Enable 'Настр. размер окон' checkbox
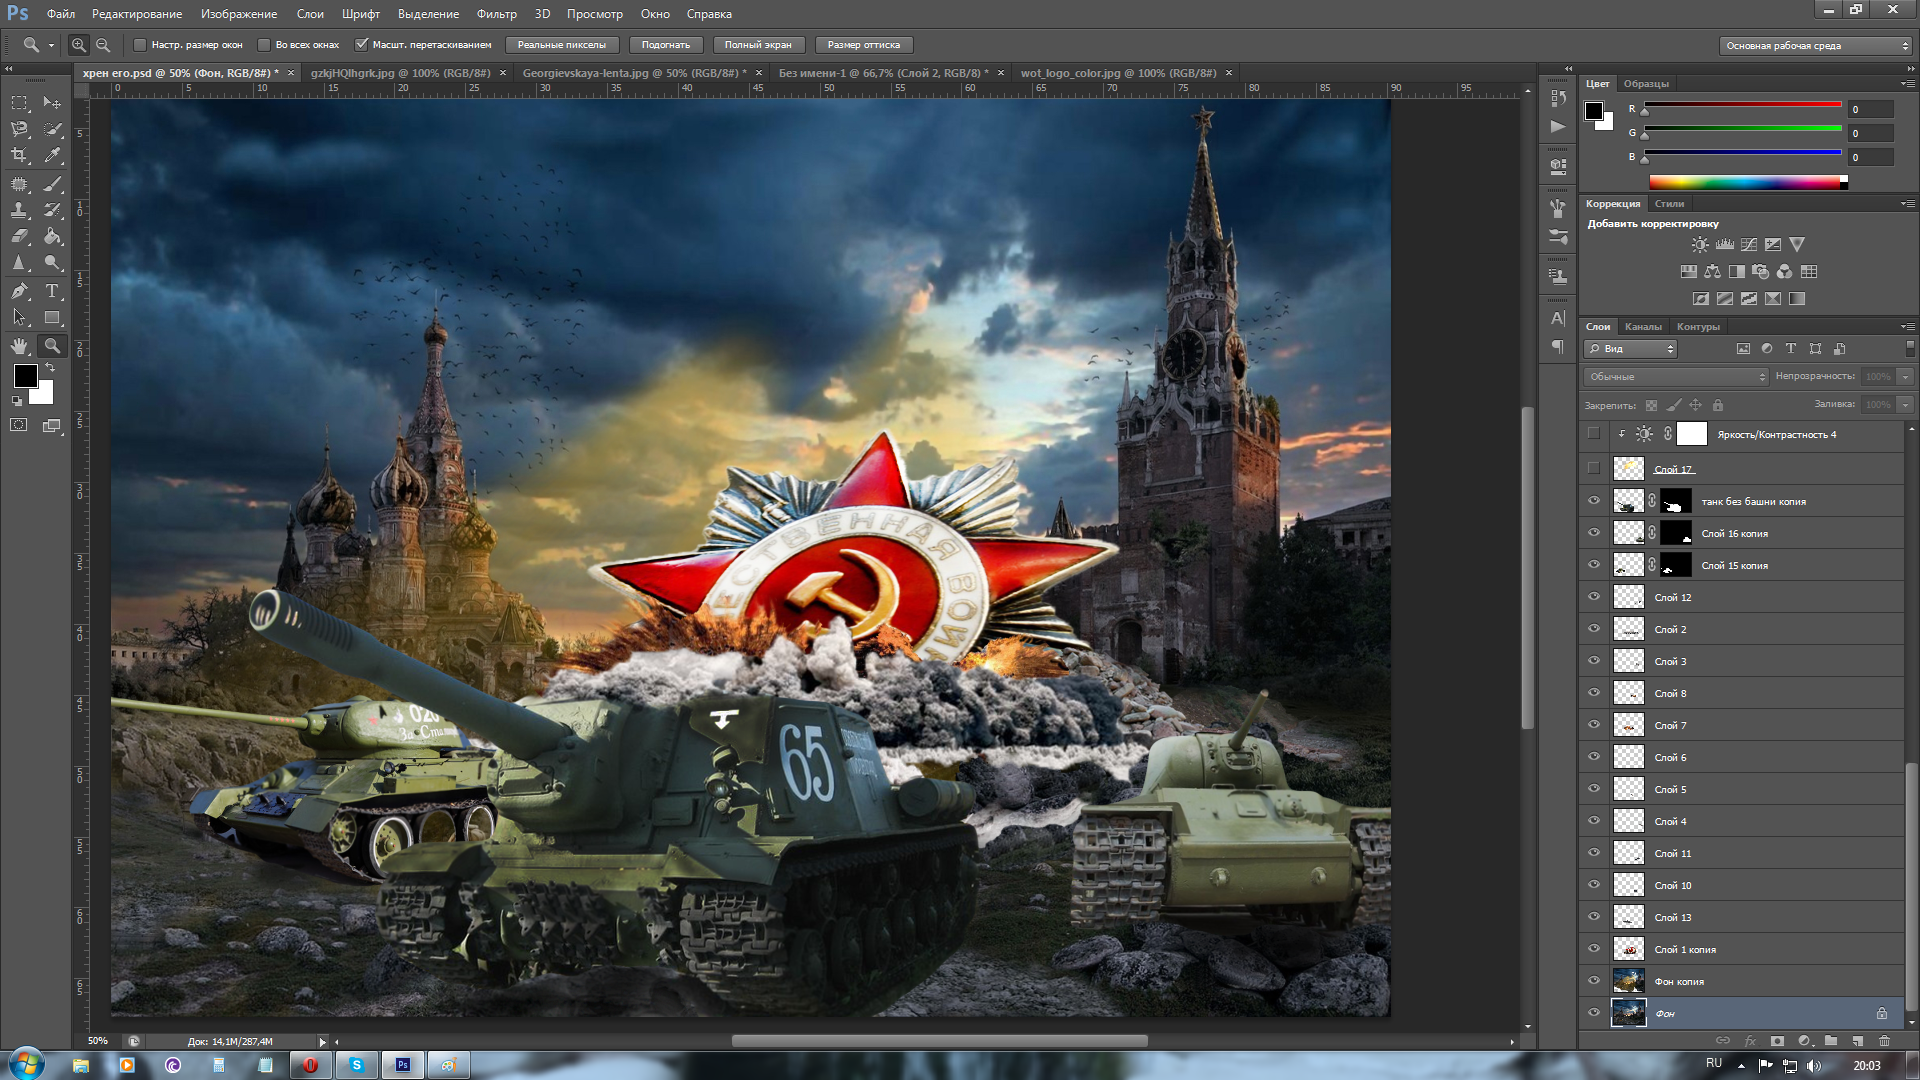 pyautogui.click(x=140, y=45)
